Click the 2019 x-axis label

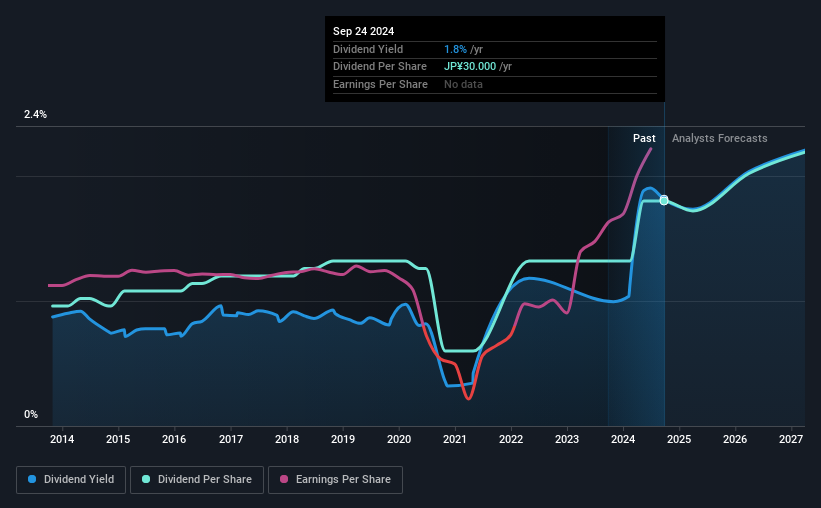pyautogui.click(x=343, y=439)
